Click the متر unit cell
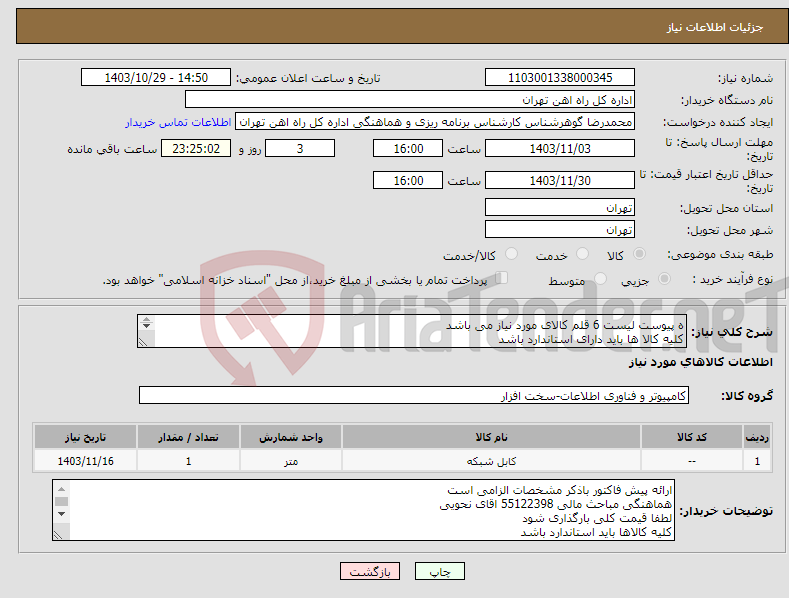The image size is (789, 598). (291, 461)
